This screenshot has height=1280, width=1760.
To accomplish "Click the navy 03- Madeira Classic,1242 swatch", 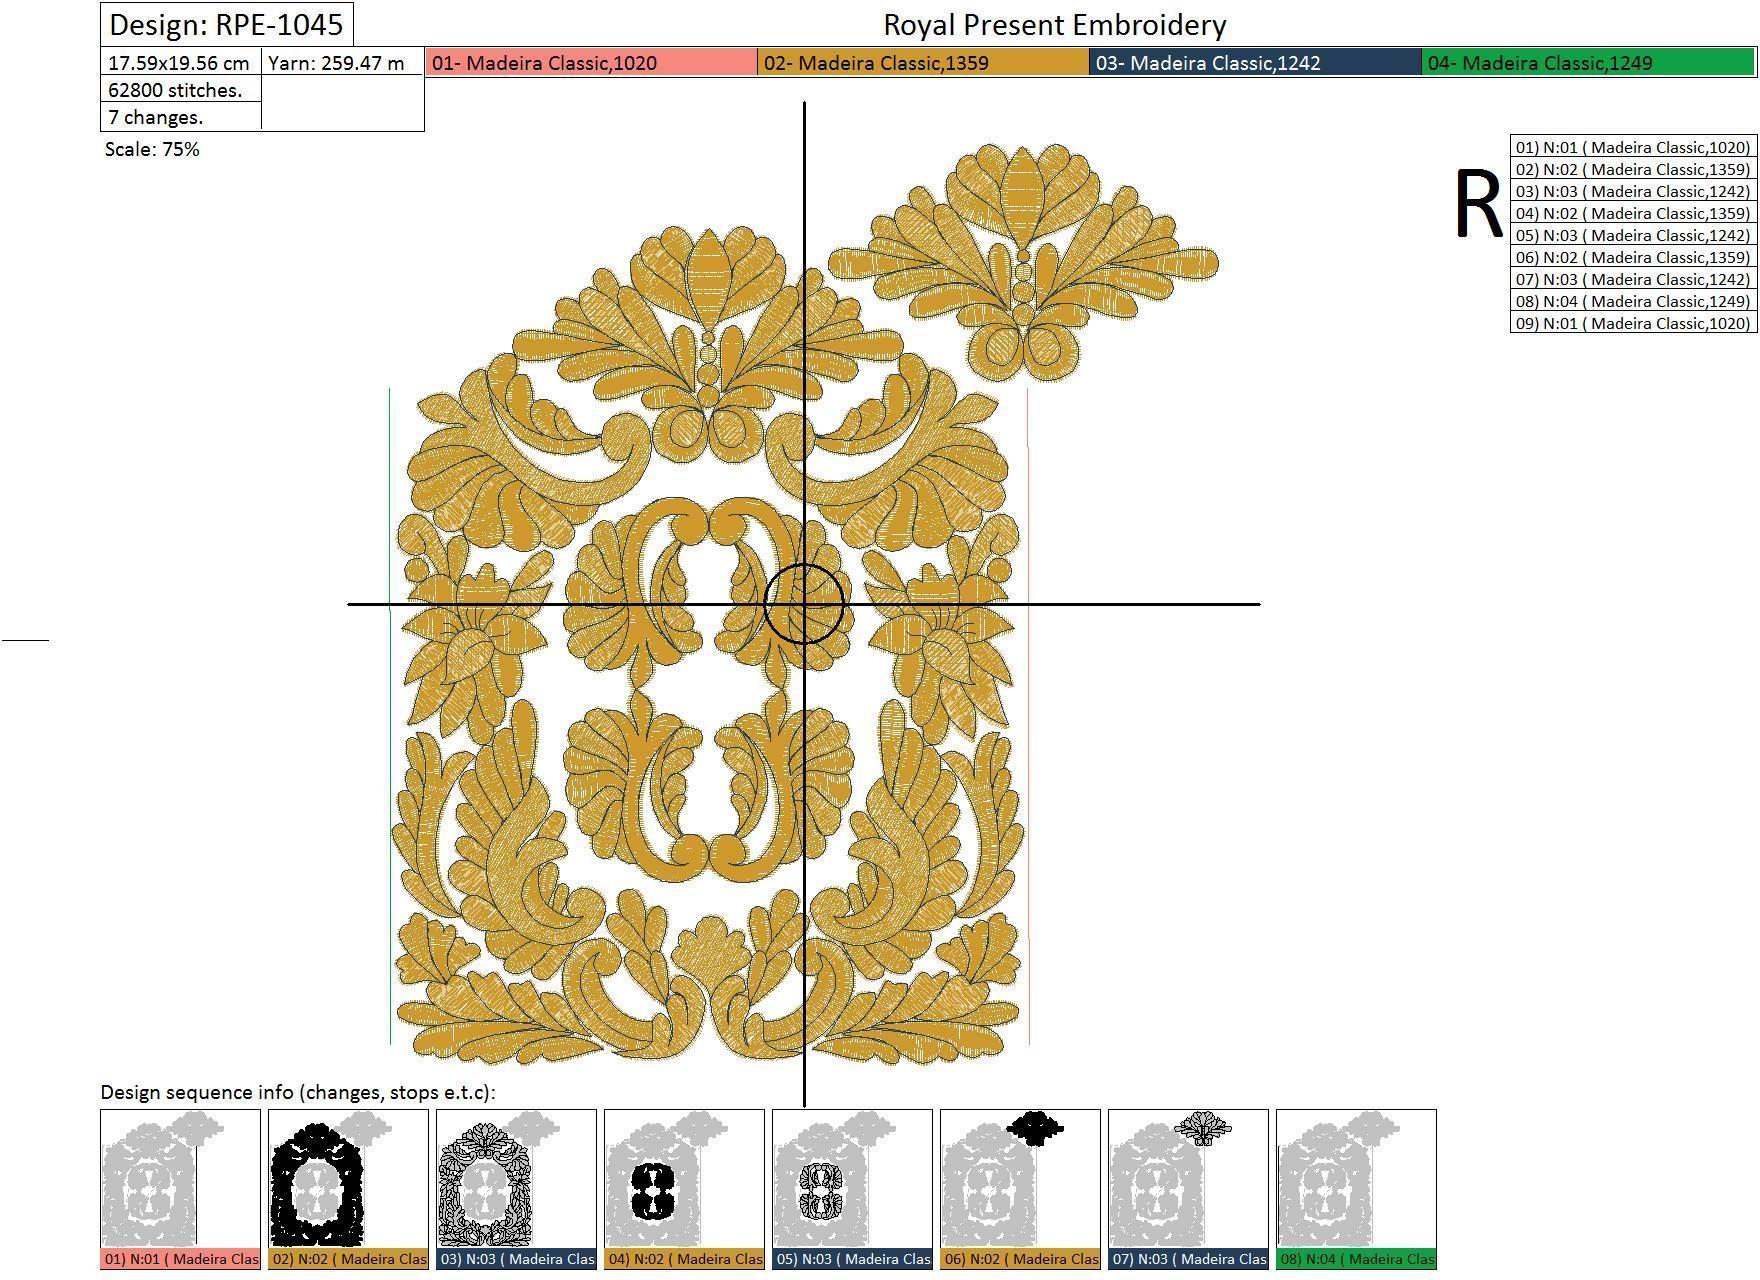I will click(x=1255, y=63).
